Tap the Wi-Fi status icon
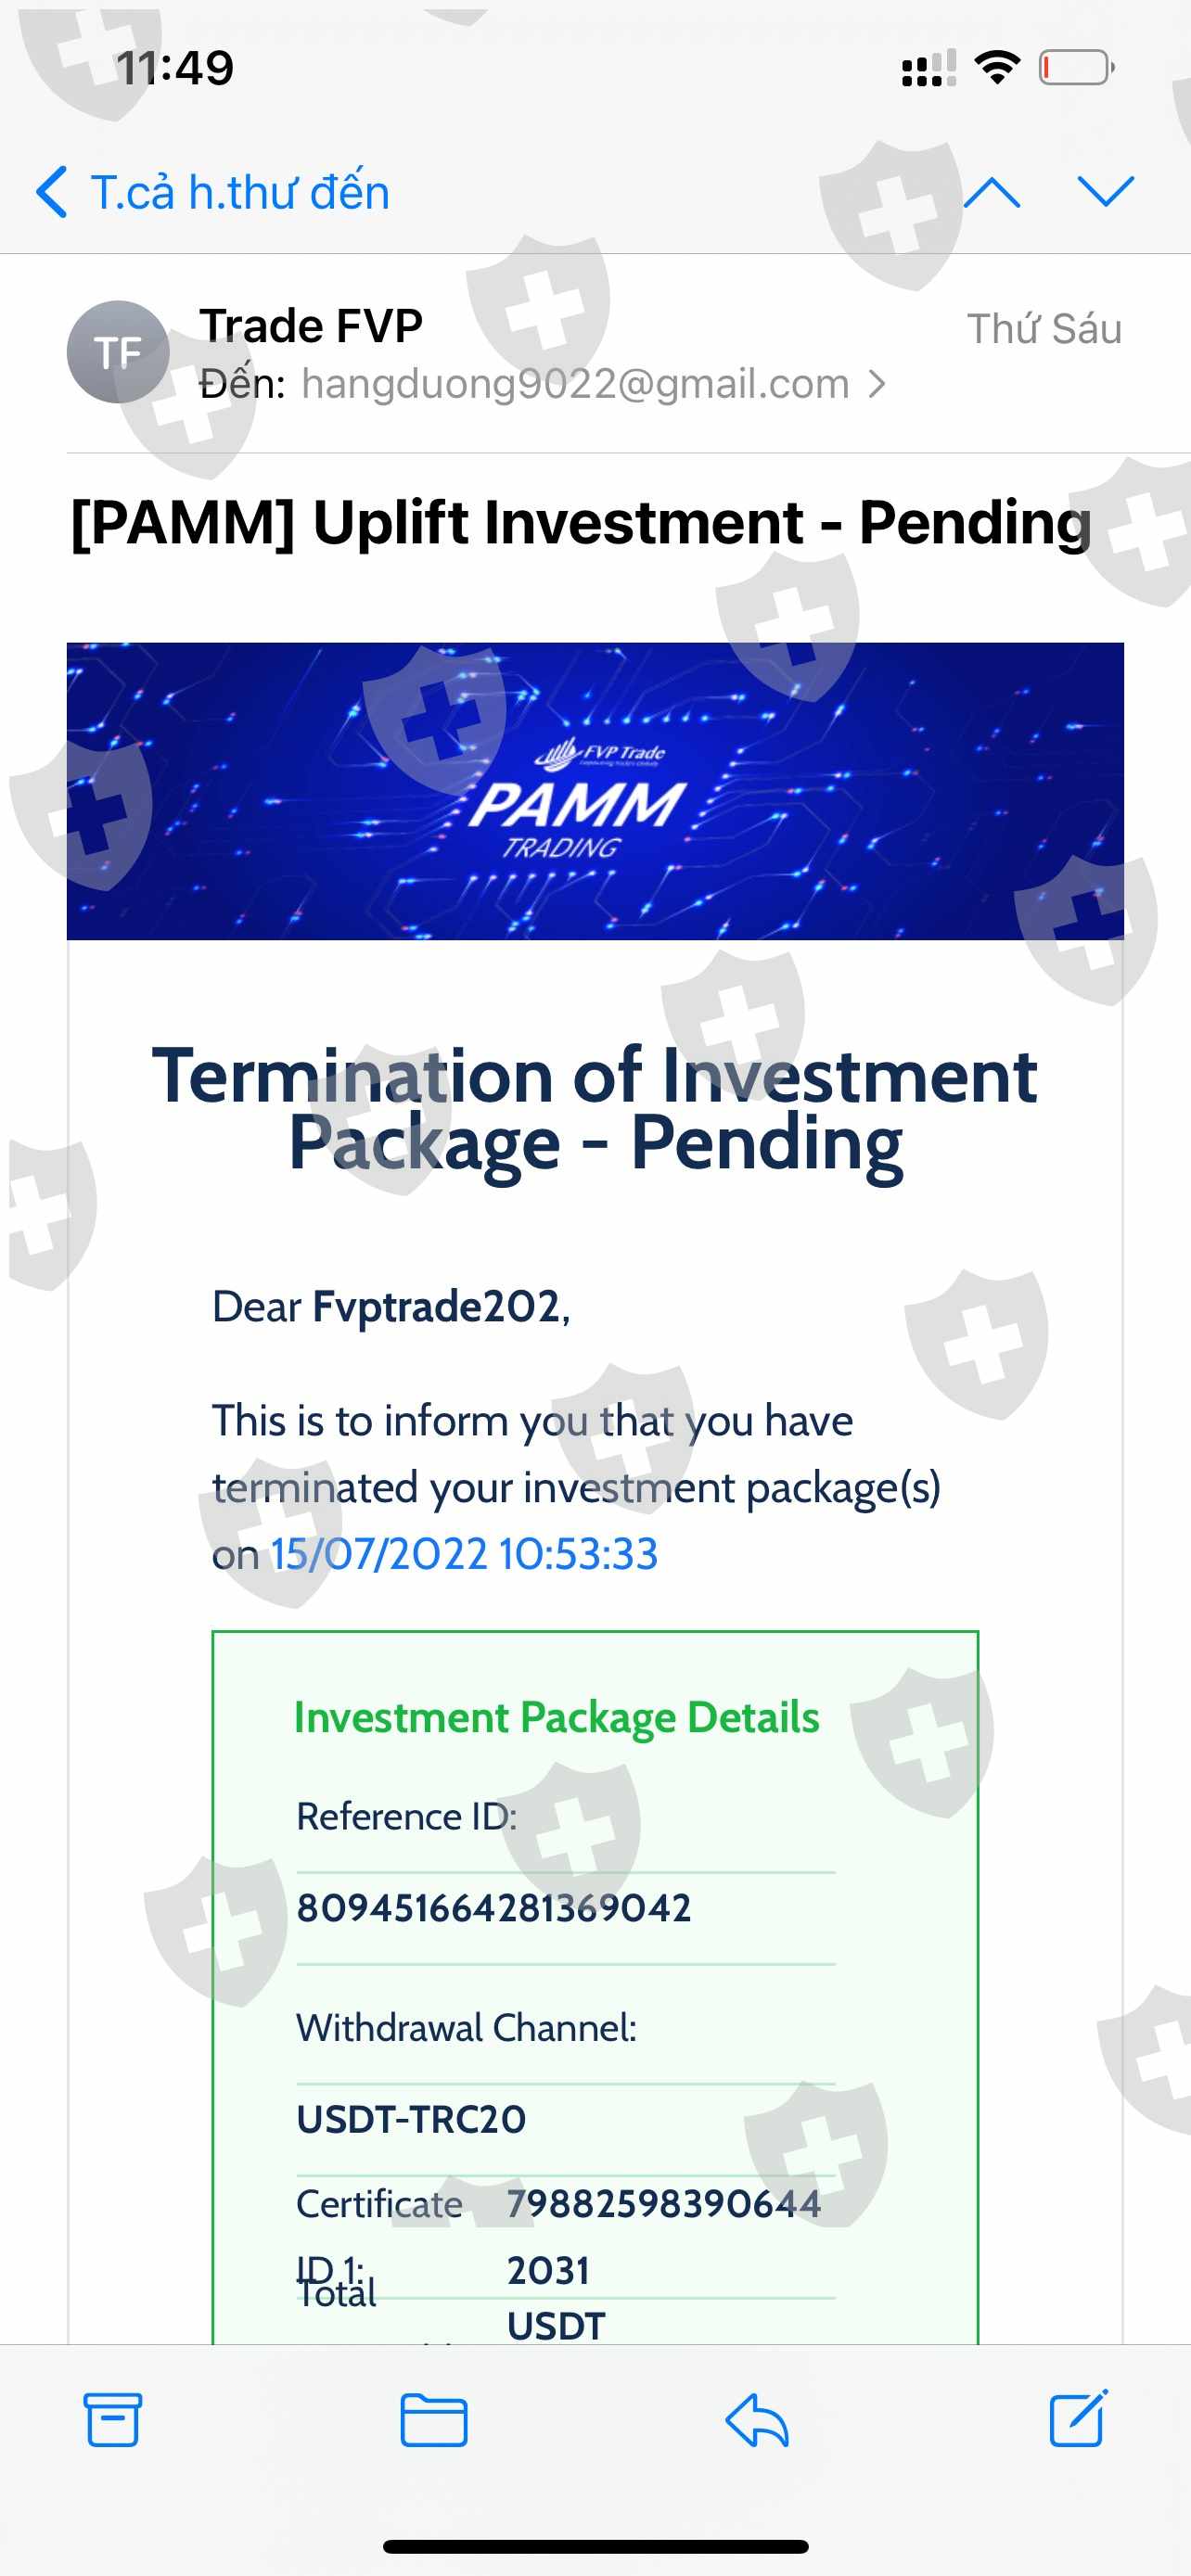The width and height of the screenshot is (1191, 2576). click(997, 68)
